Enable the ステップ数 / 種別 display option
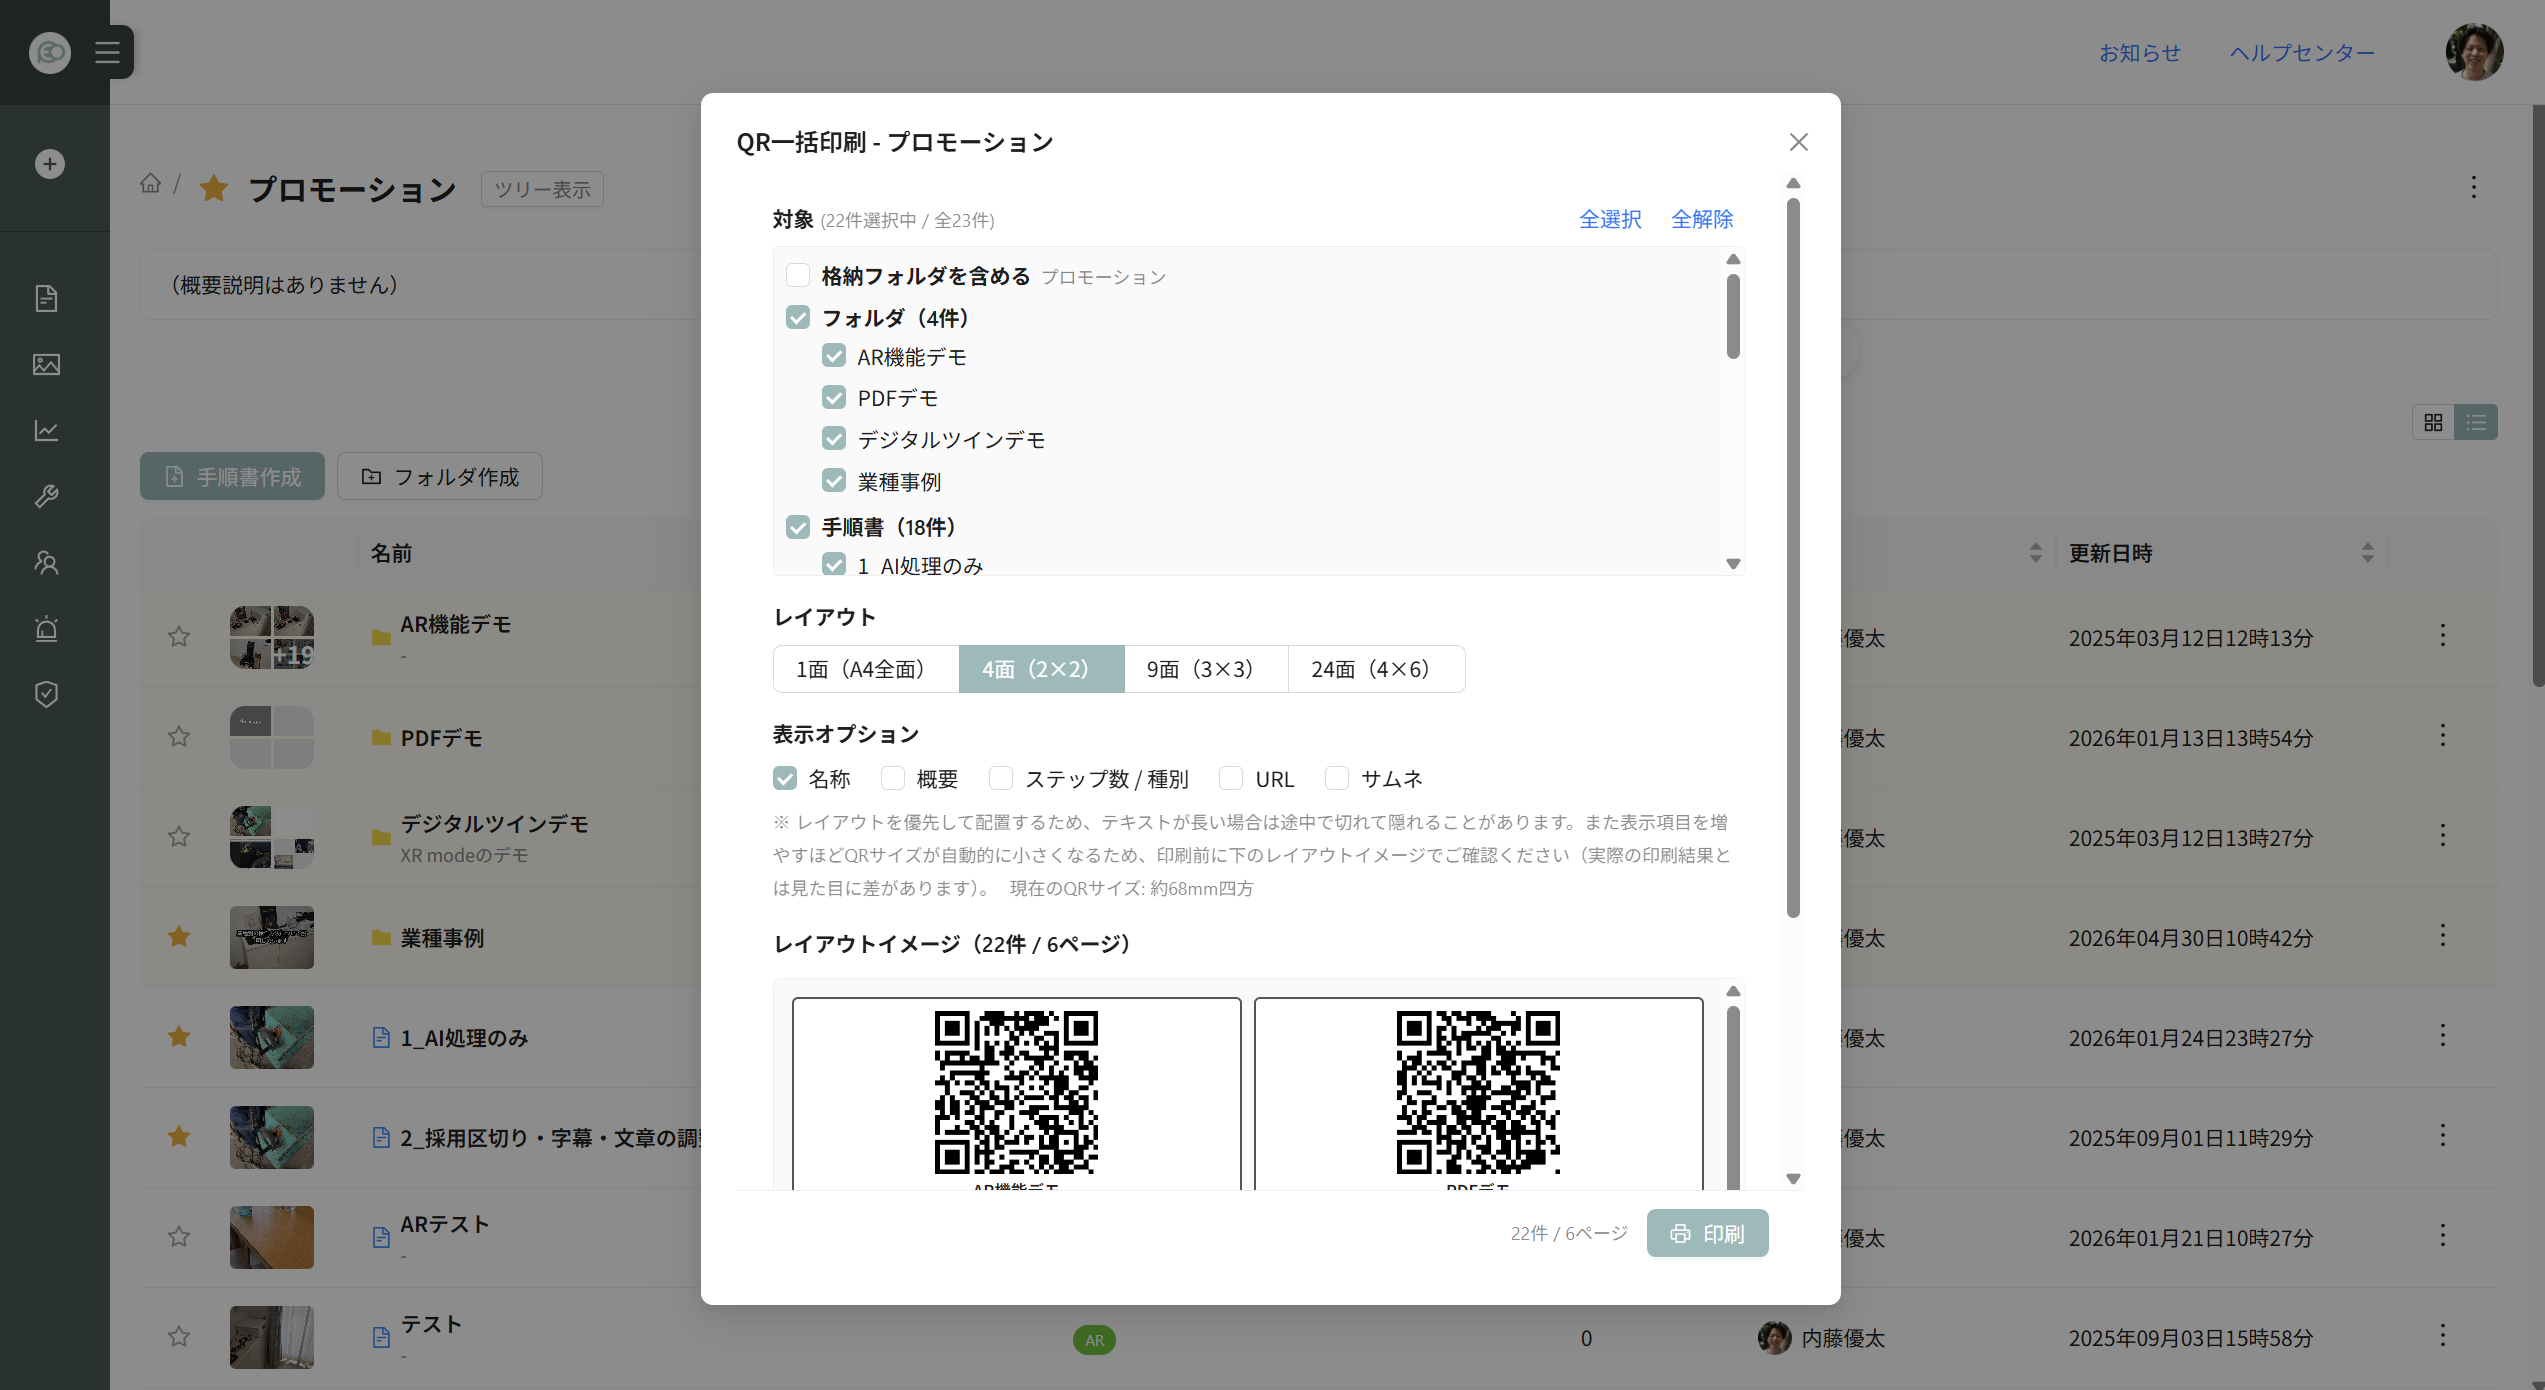 pos(1001,778)
